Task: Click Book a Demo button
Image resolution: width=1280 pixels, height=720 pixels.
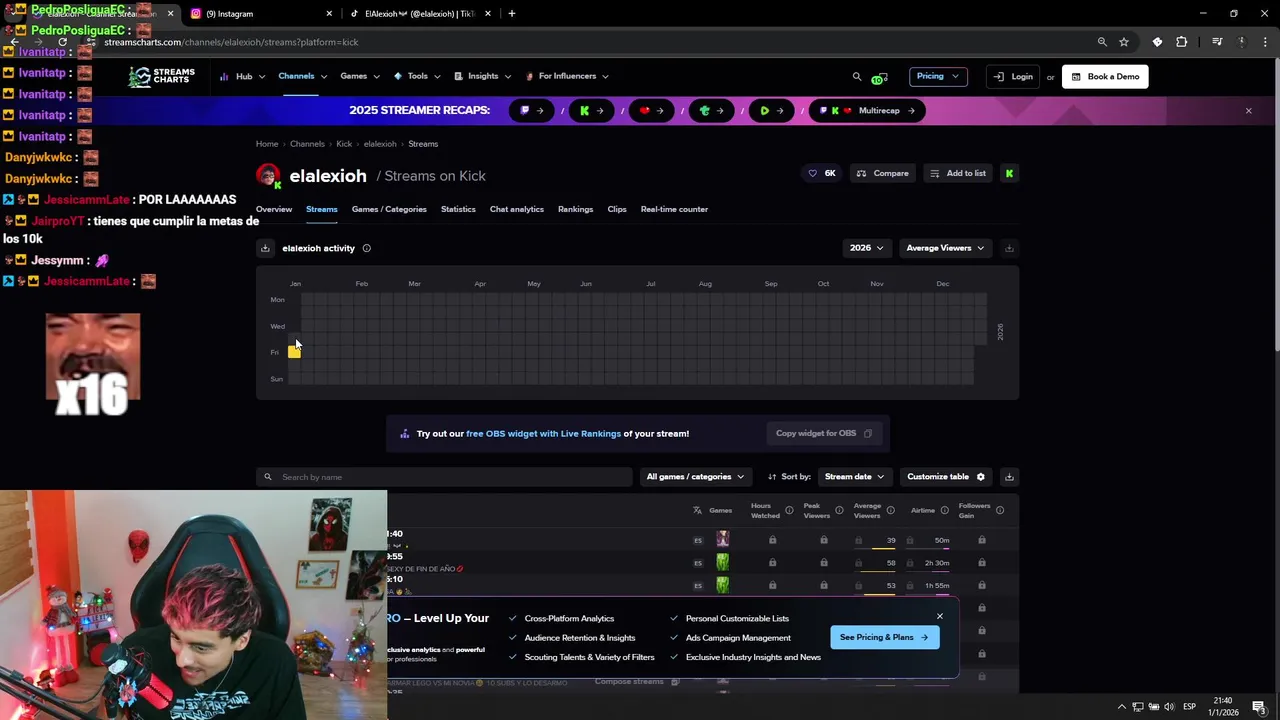Action: coord(1105,76)
